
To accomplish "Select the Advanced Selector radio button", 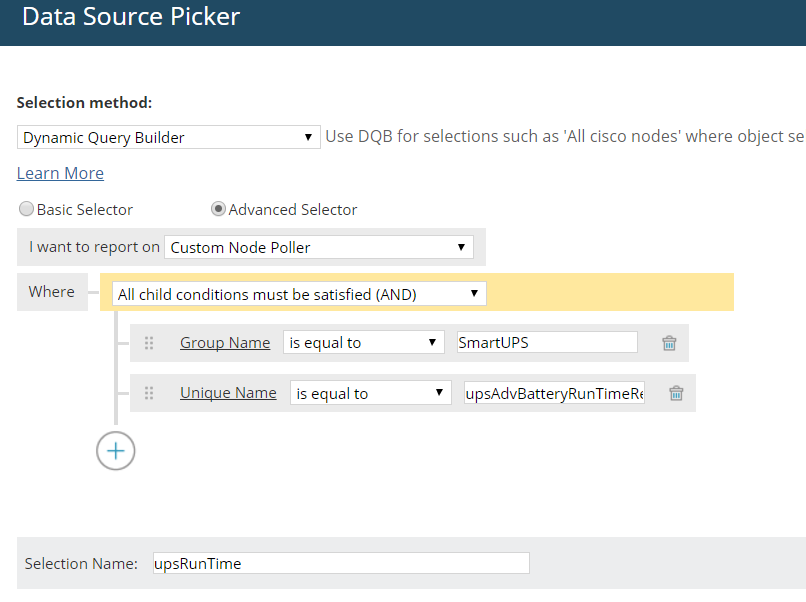I will 218,210.
